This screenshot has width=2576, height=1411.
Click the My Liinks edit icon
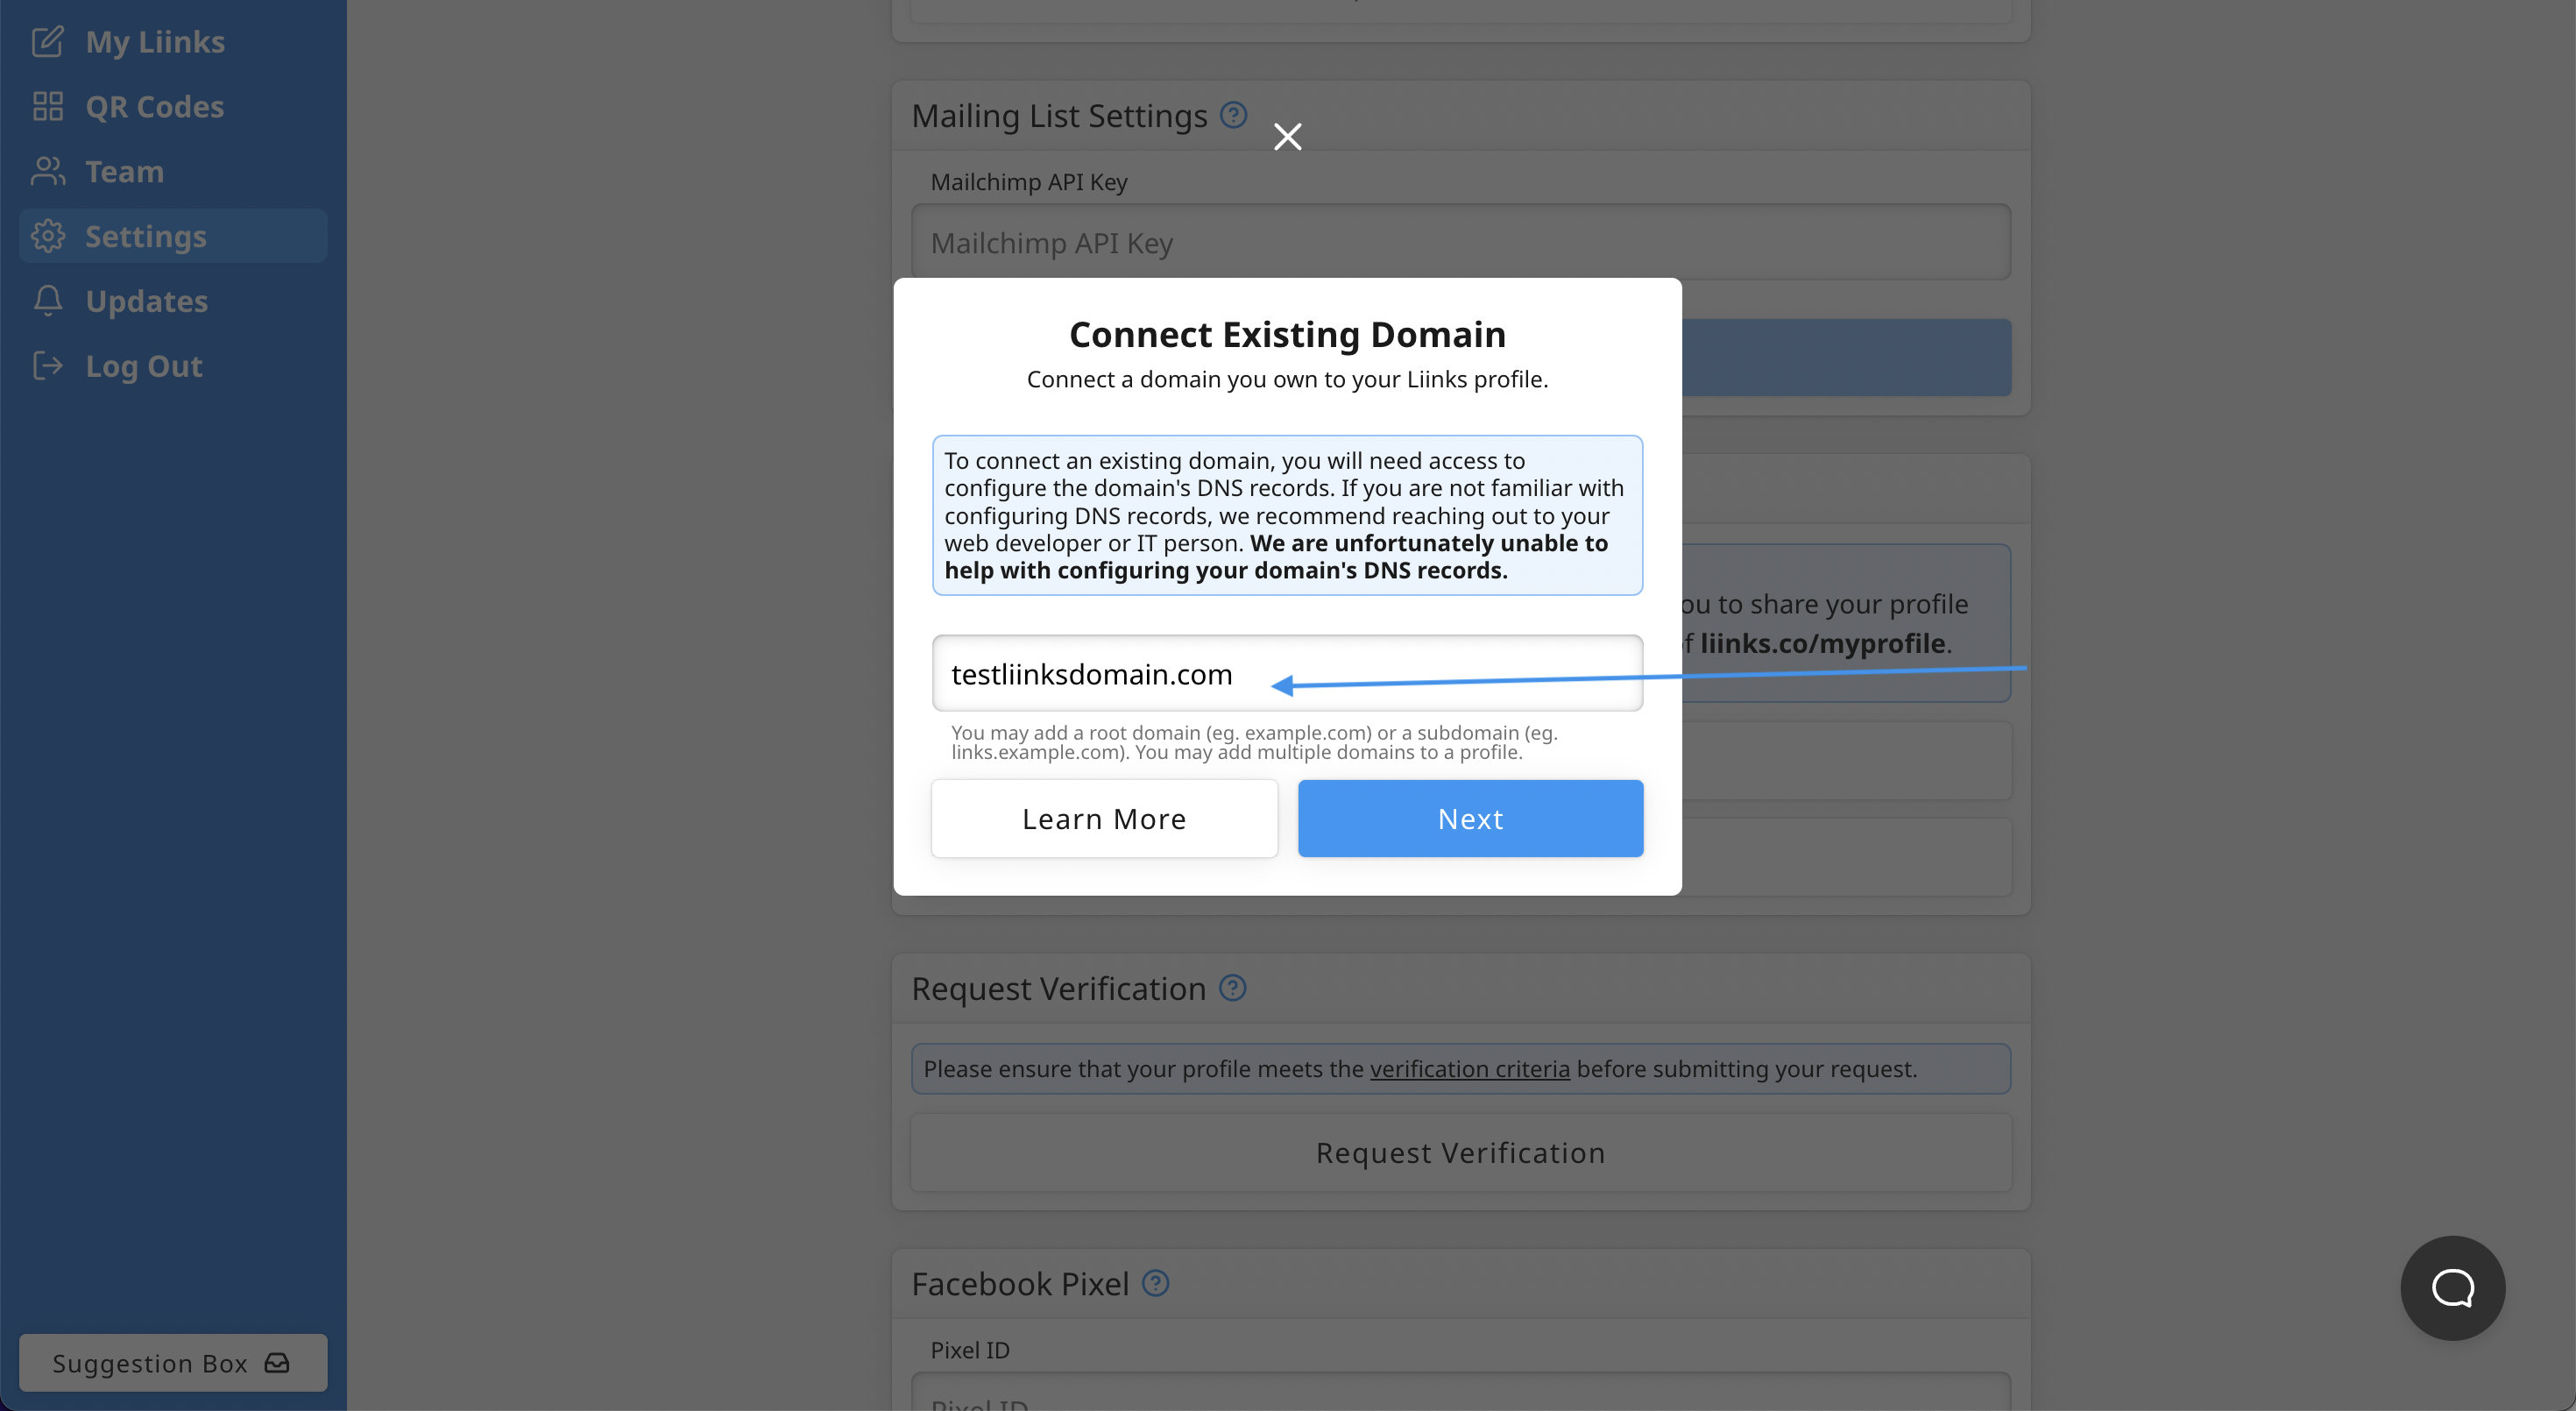click(47, 42)
